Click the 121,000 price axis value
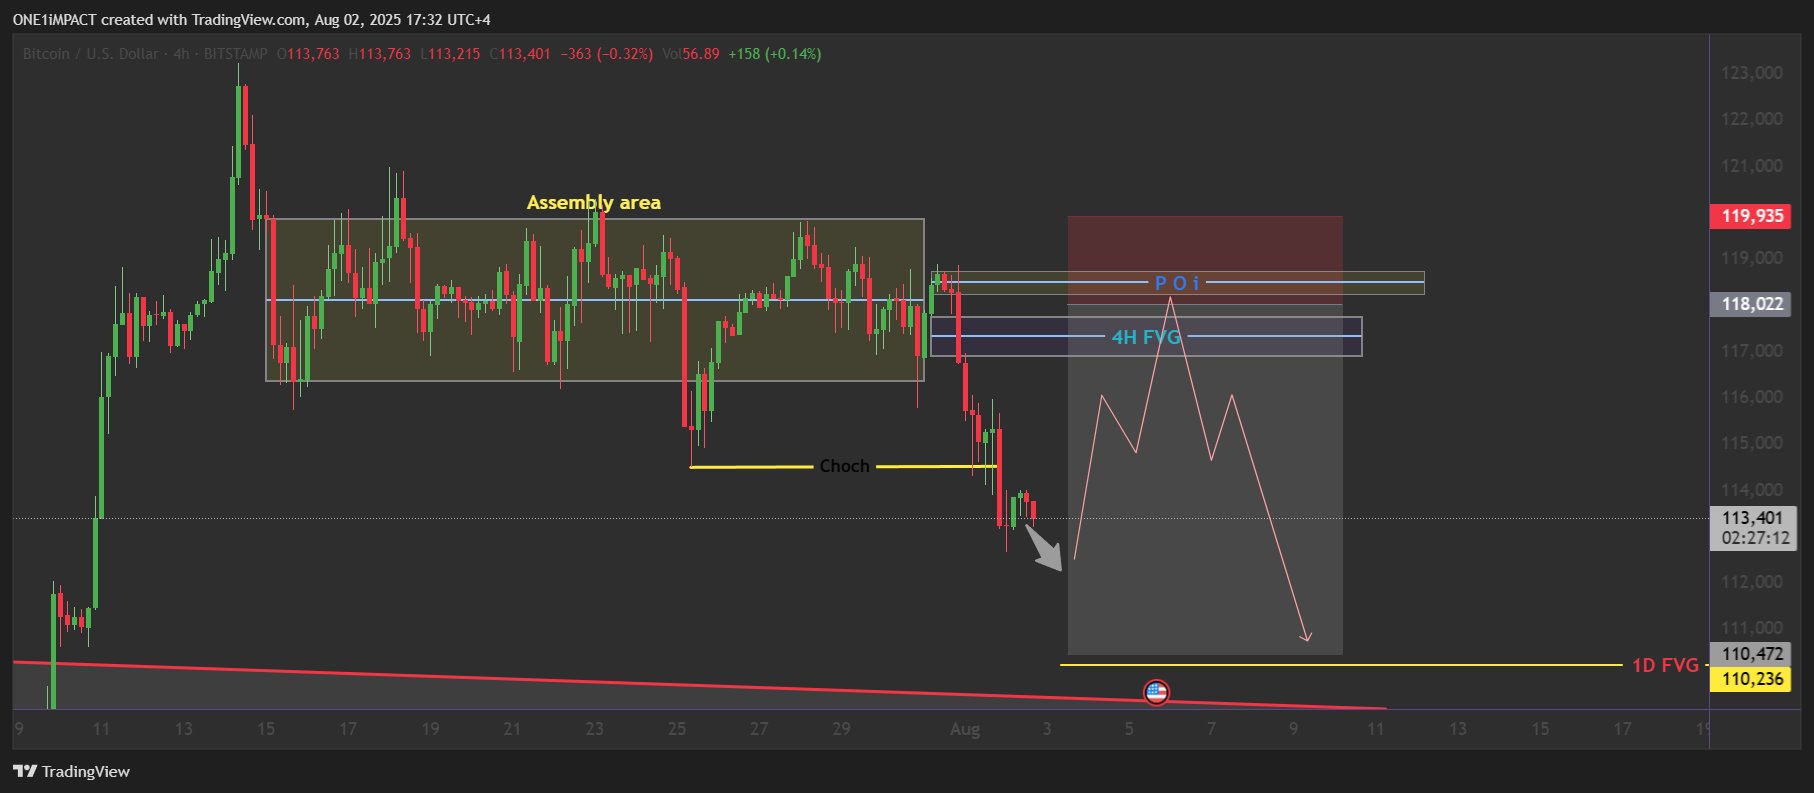Screen dimensions: 1814x793 pos(1751,166)
